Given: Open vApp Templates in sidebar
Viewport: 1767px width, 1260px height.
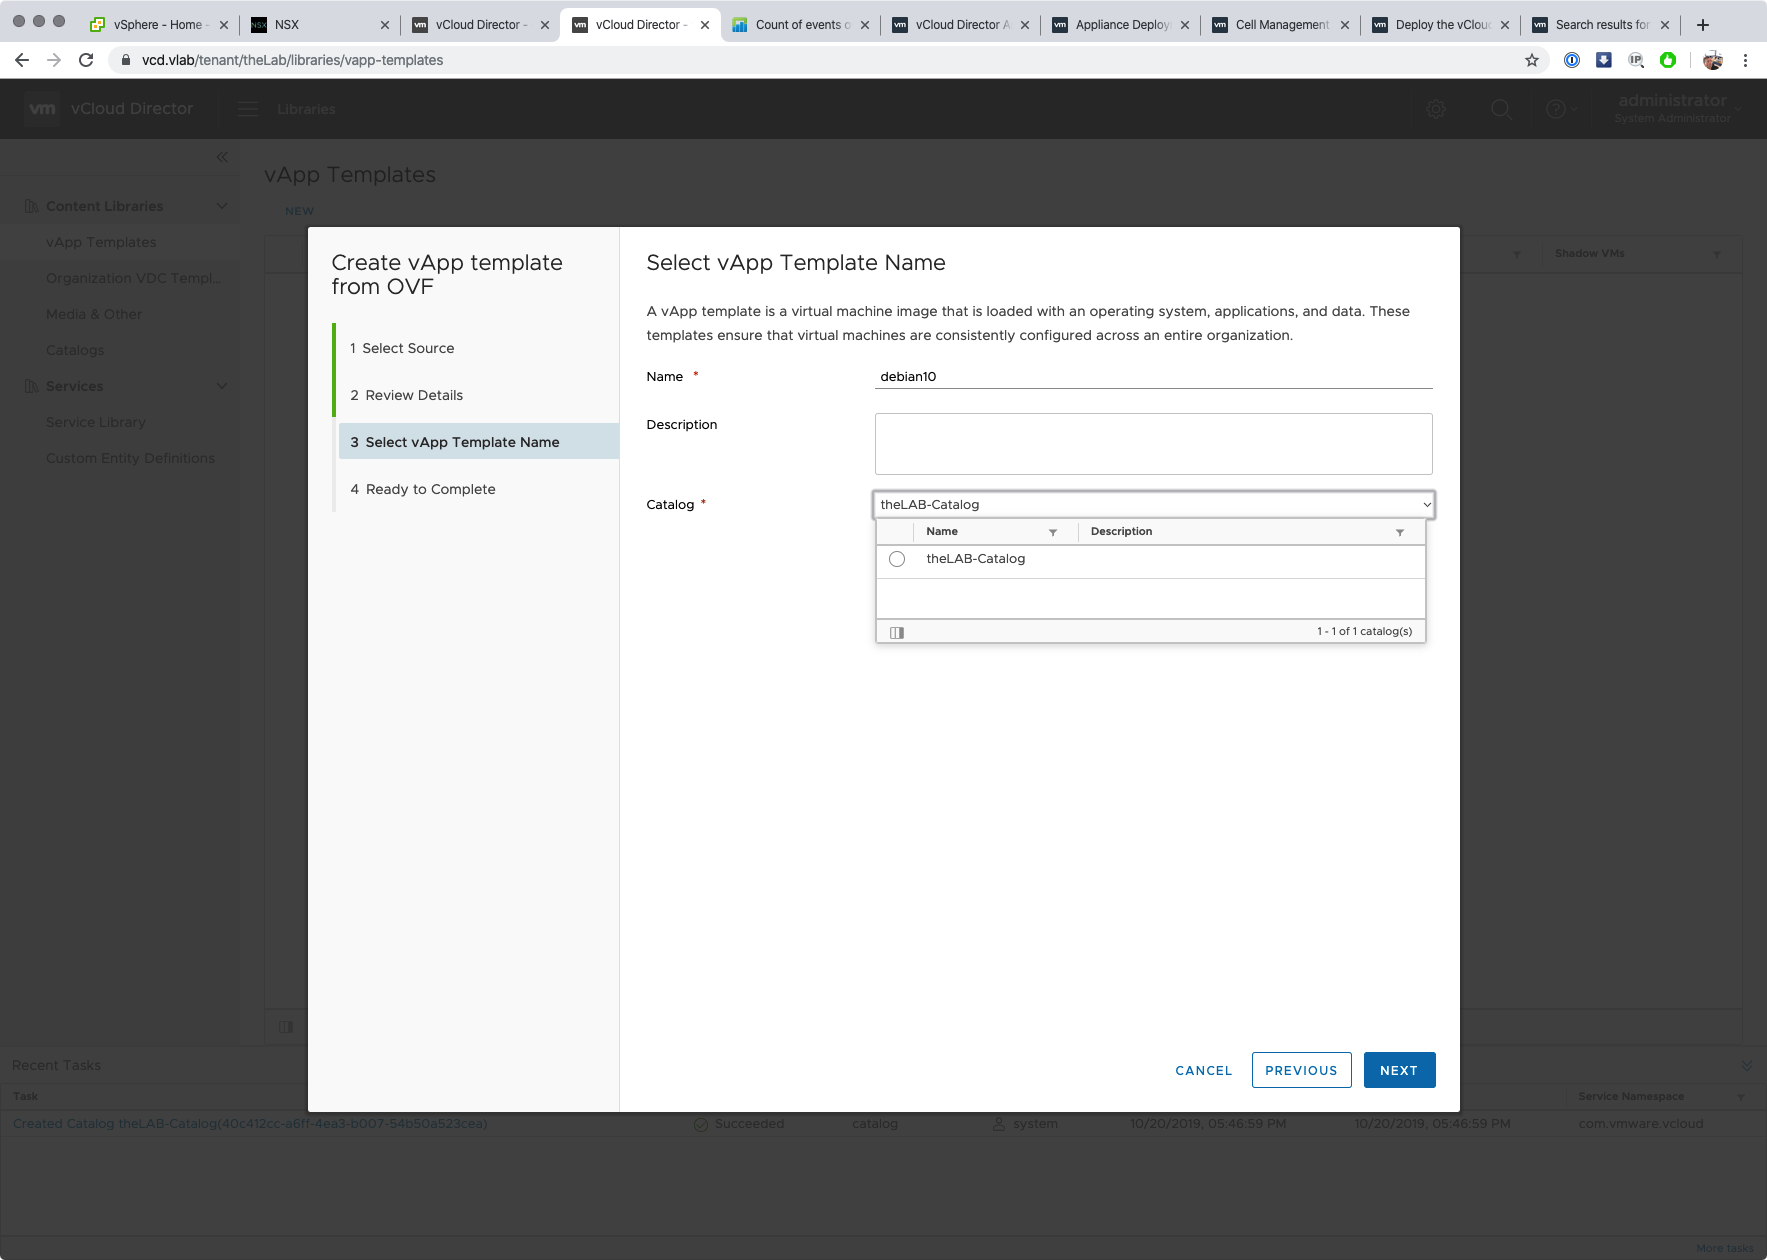Looking at the screenshot, I should (x=101, y=242).
